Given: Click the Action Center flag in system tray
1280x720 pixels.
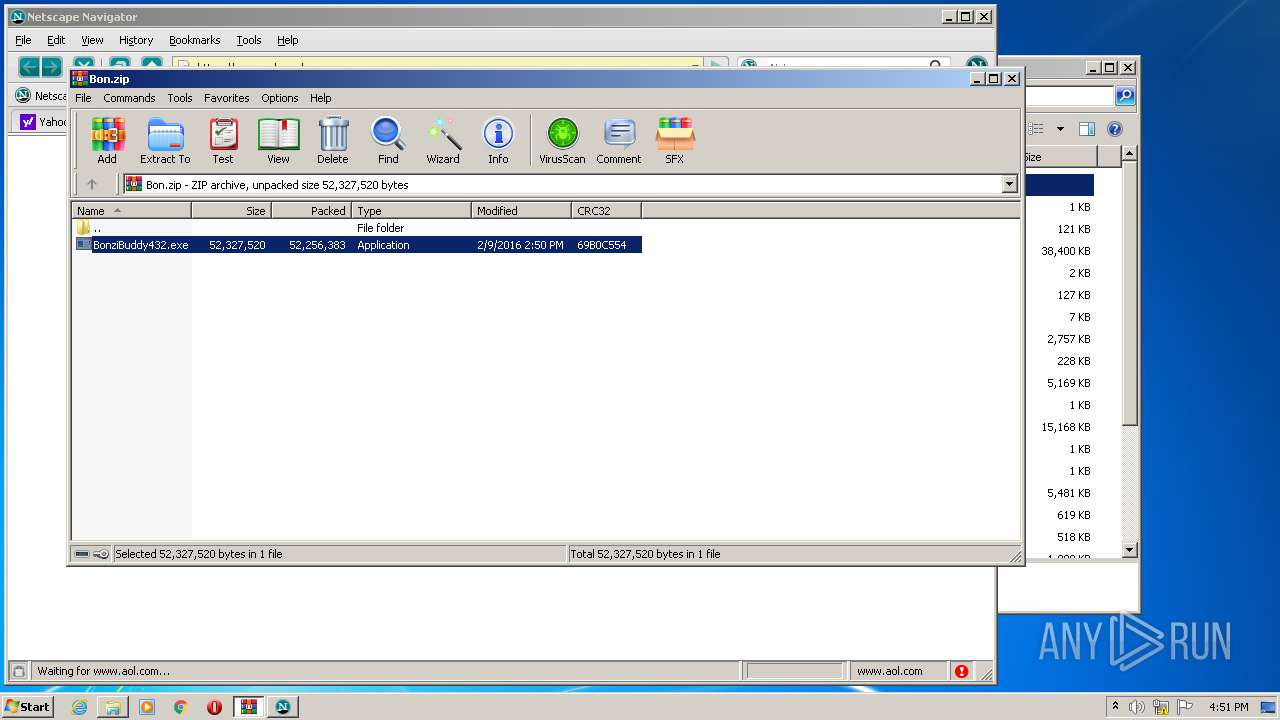Looking at the screenshot, I should (1185, 707).
